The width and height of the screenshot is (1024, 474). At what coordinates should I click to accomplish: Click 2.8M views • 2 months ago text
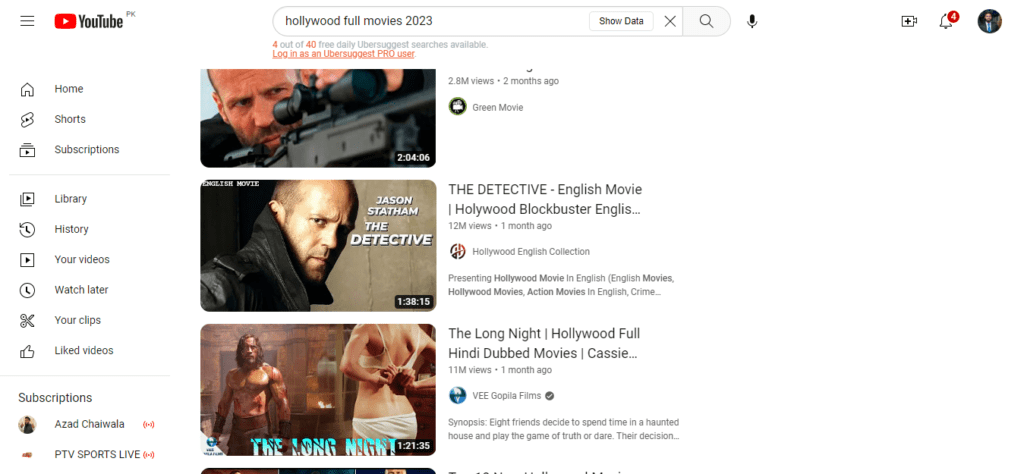504,81
